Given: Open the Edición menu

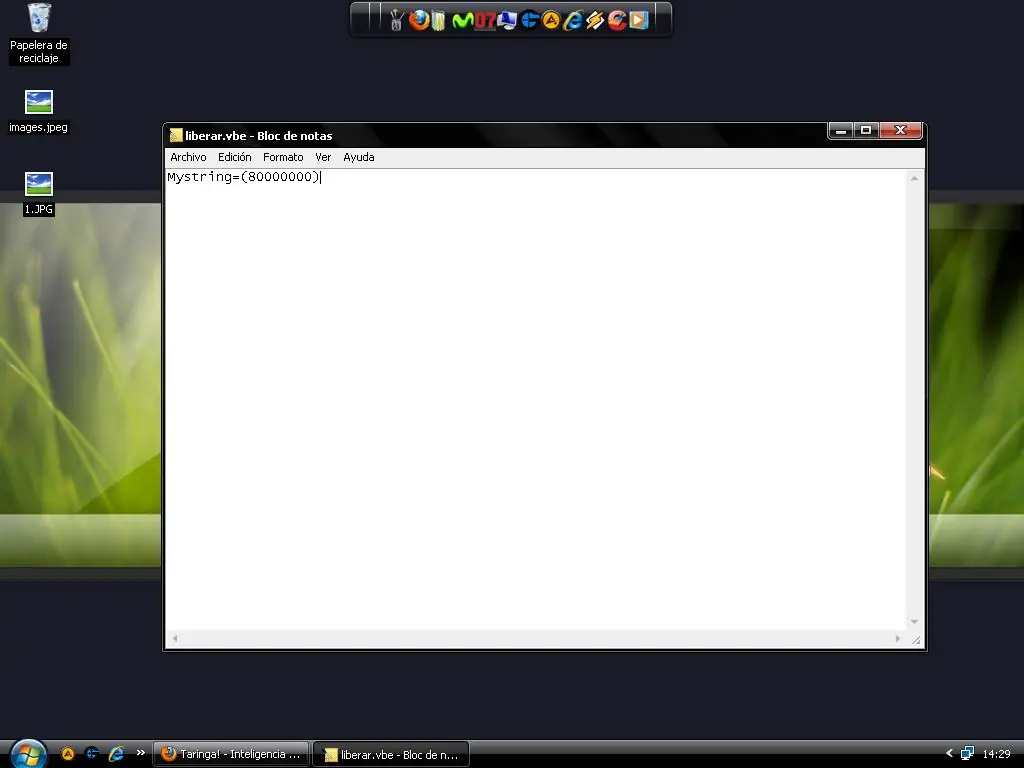Looking at the screenshot, I should pyautogui.click(x=234, y=157).
